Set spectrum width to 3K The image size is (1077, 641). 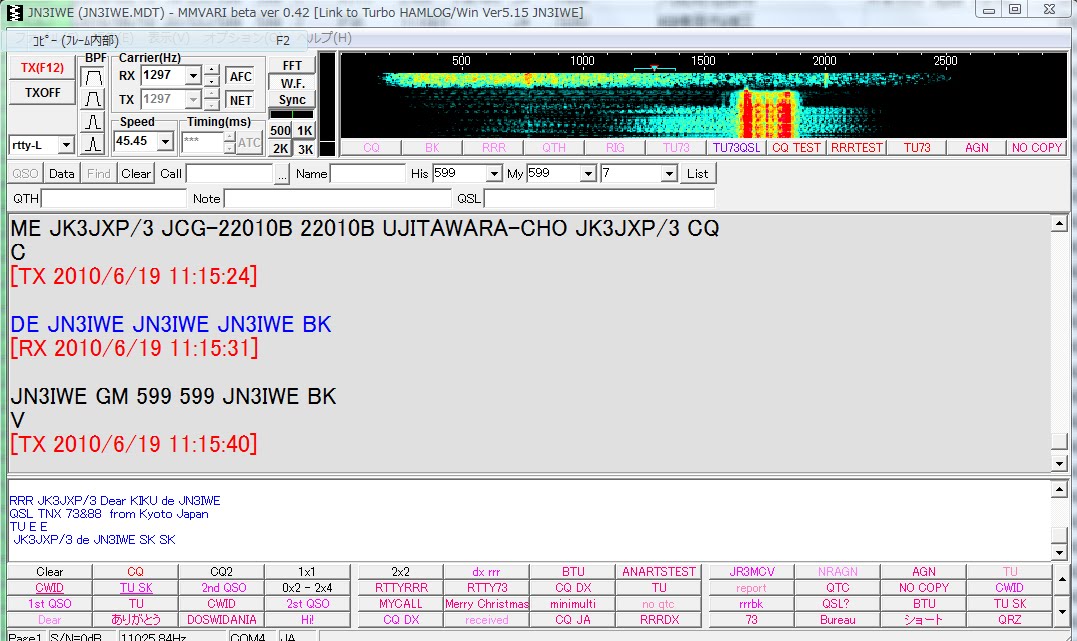click(305, 148)
